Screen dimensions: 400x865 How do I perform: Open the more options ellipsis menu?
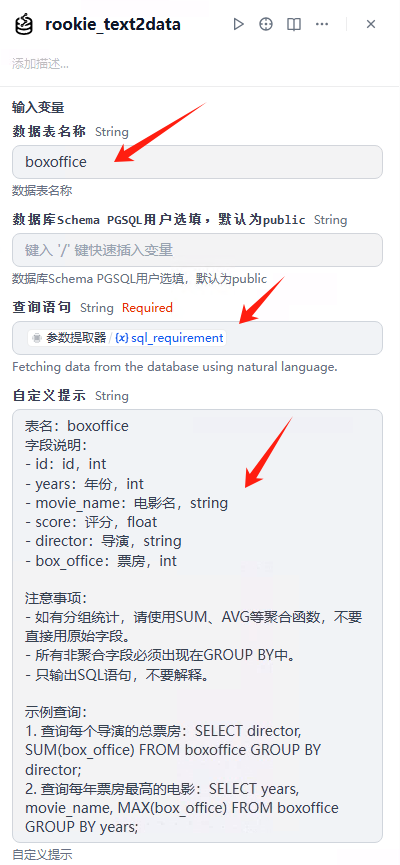(322, 24)
